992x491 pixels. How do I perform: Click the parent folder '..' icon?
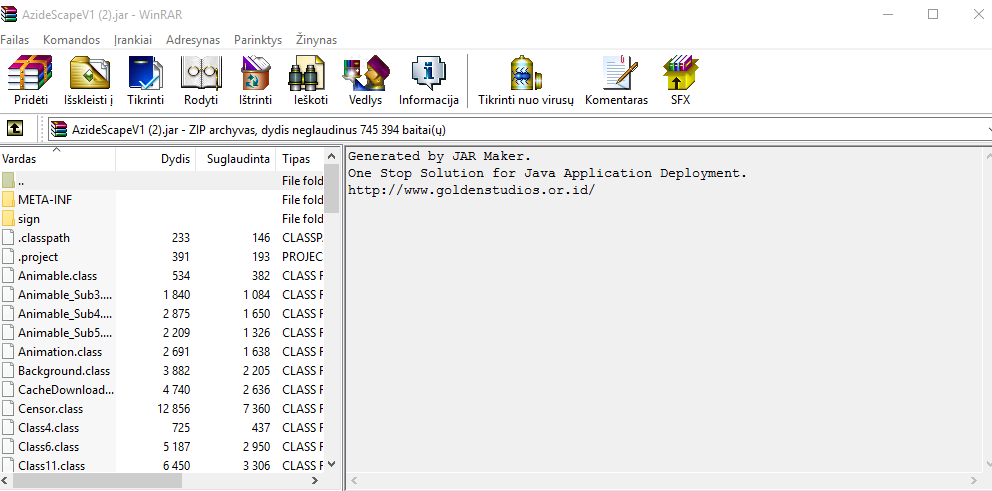(8, 180)
